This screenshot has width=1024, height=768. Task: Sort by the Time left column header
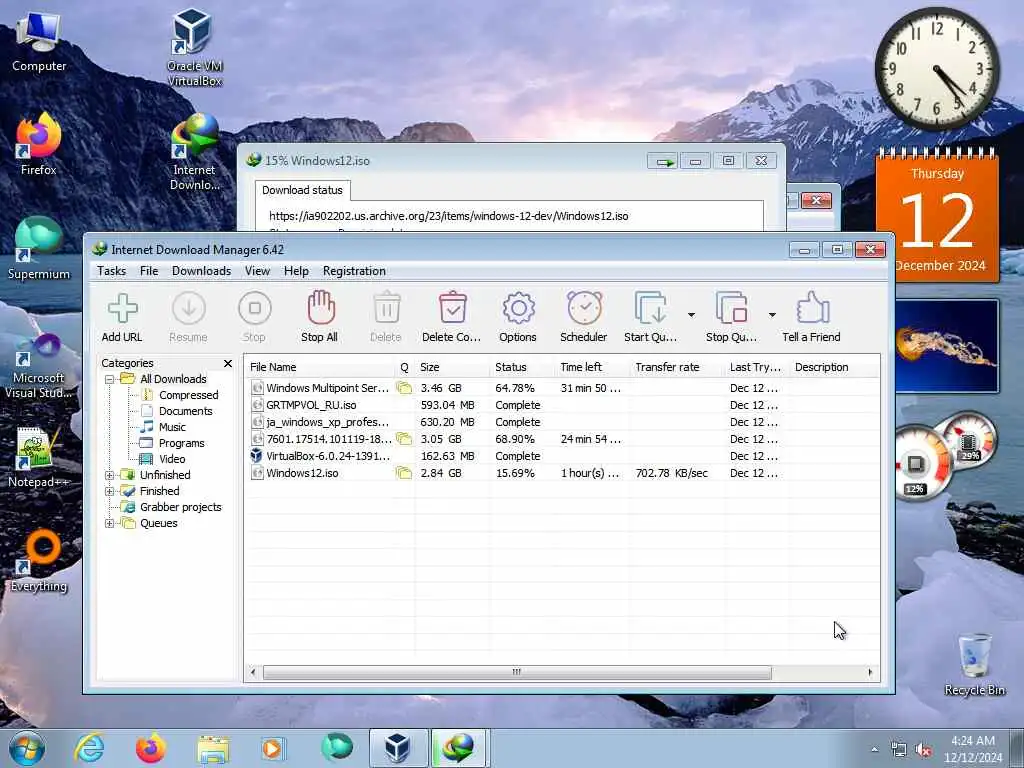pyautogui.click(x=593, y=367)
